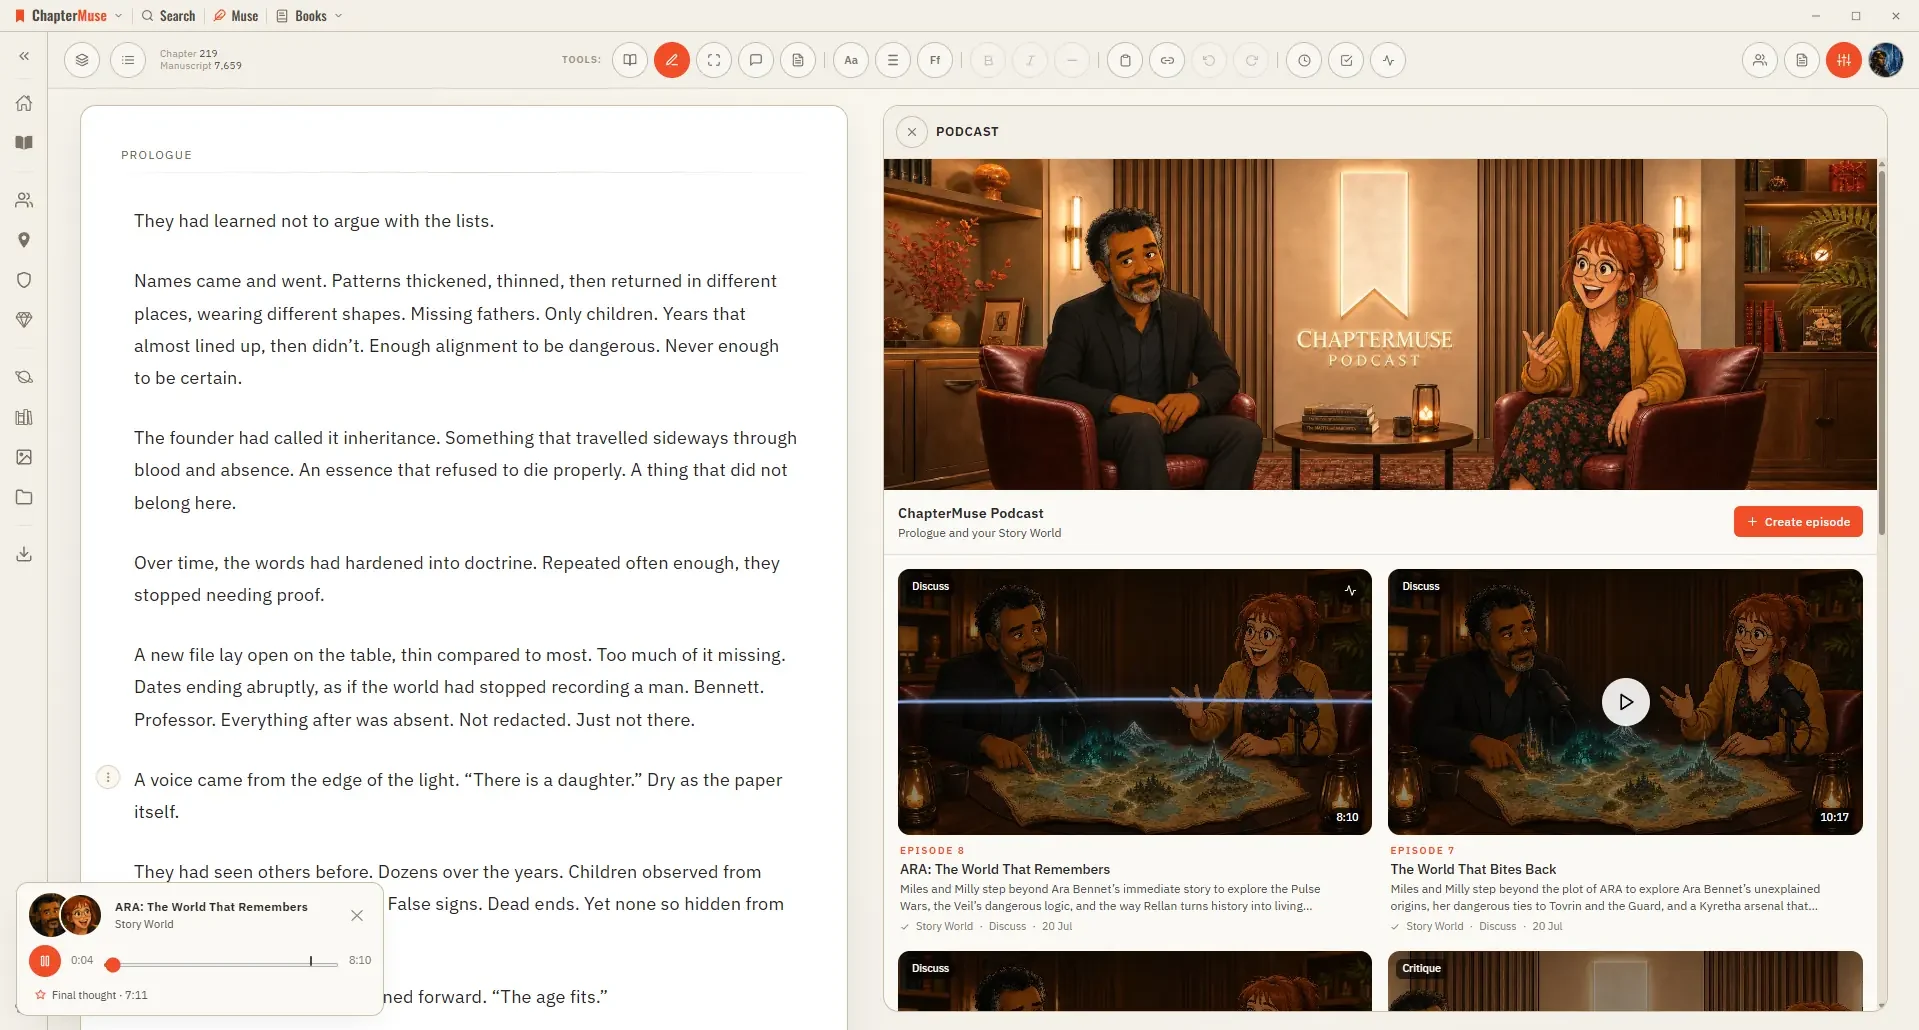Close the Podcast panel
Screen dimensions: 1919x1030
pos(912,132)
